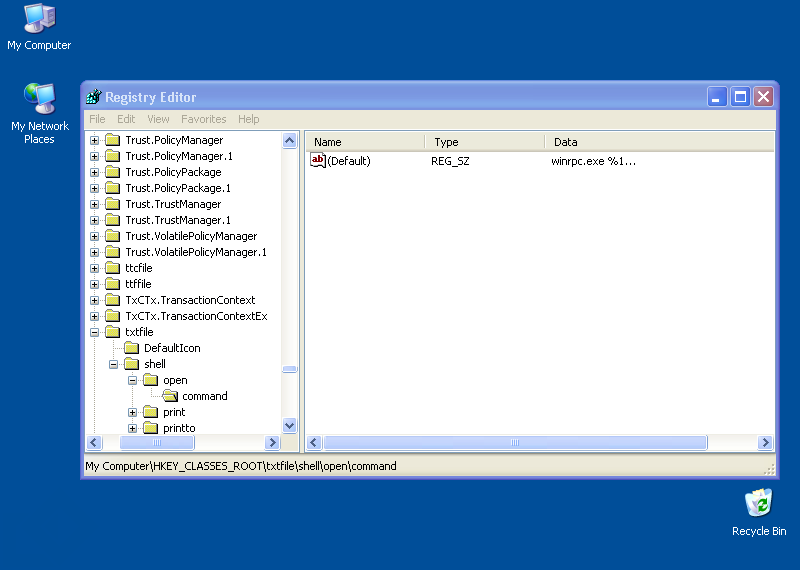Image resolution: width=800 pixels, height=570 pixels.
Task: Open the View menu
Action: click(x=158, y=119)
